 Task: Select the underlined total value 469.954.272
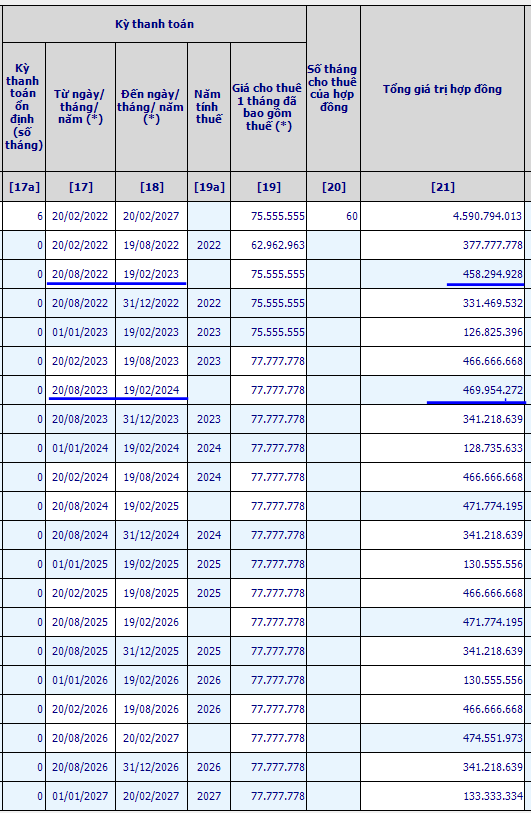click(442, 390)
